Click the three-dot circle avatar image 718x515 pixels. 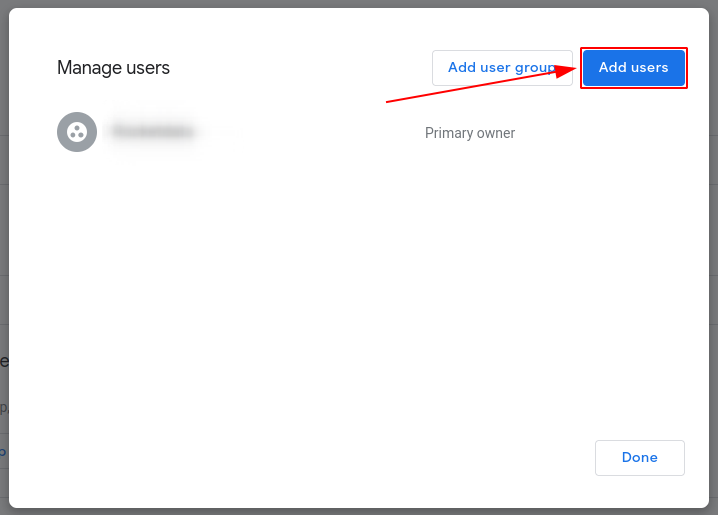pyautogui.click(x=77, y=132)
